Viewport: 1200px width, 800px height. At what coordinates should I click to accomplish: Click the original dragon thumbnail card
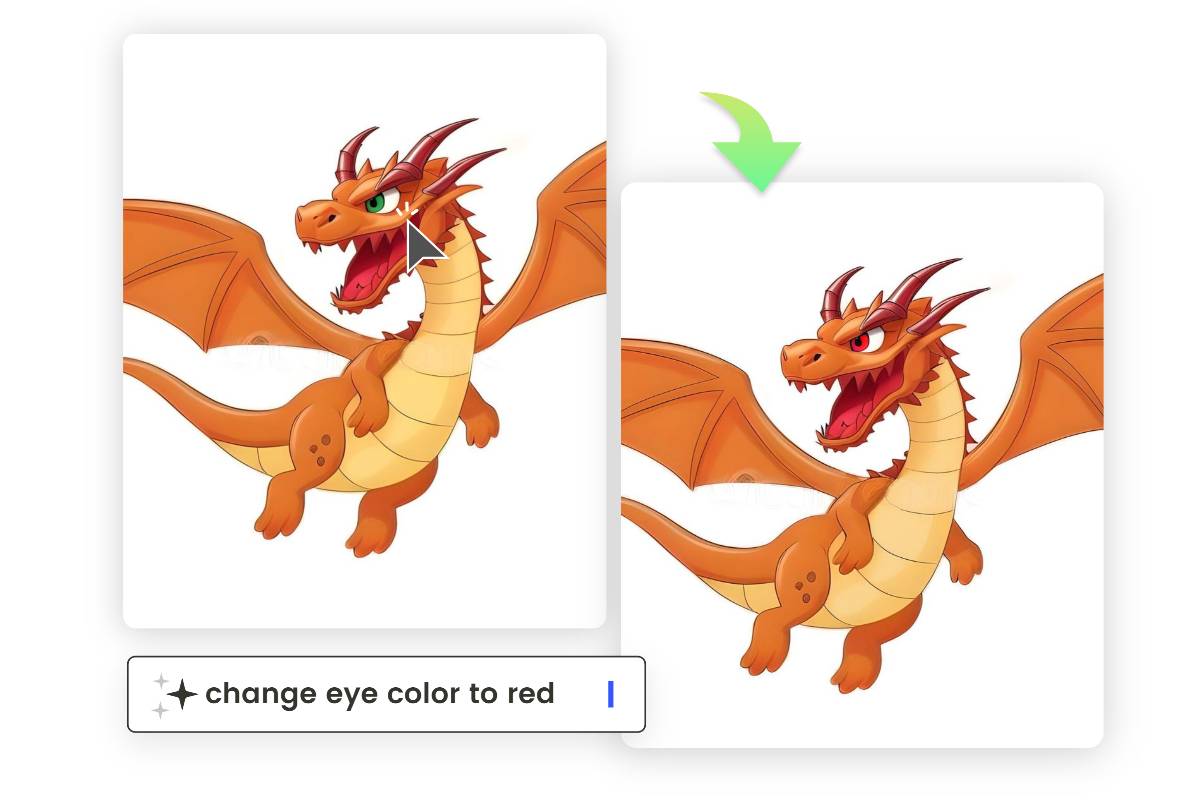pyautogui.click(x=364, y=330)
